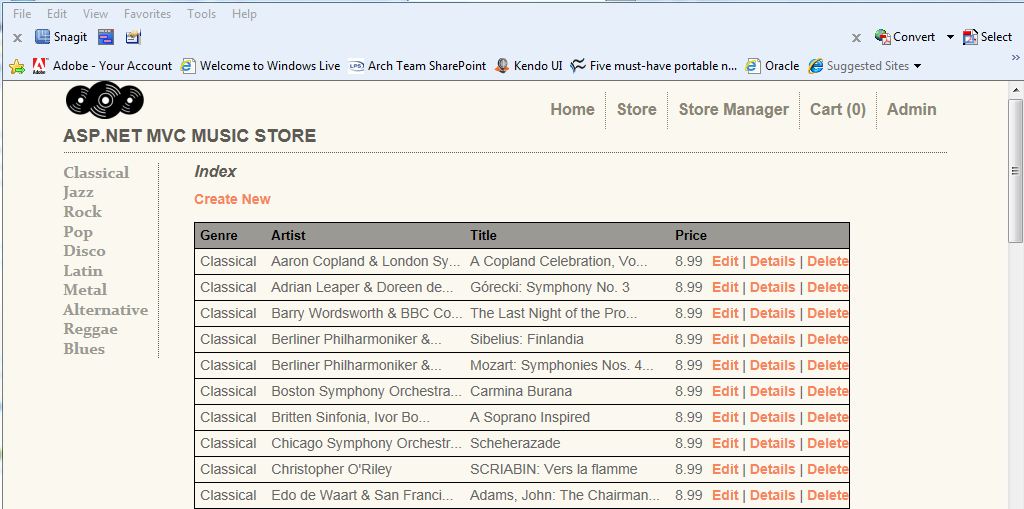This screenshot has width=1024, height=509.
Task: Open the File menu
Action: 22,14
